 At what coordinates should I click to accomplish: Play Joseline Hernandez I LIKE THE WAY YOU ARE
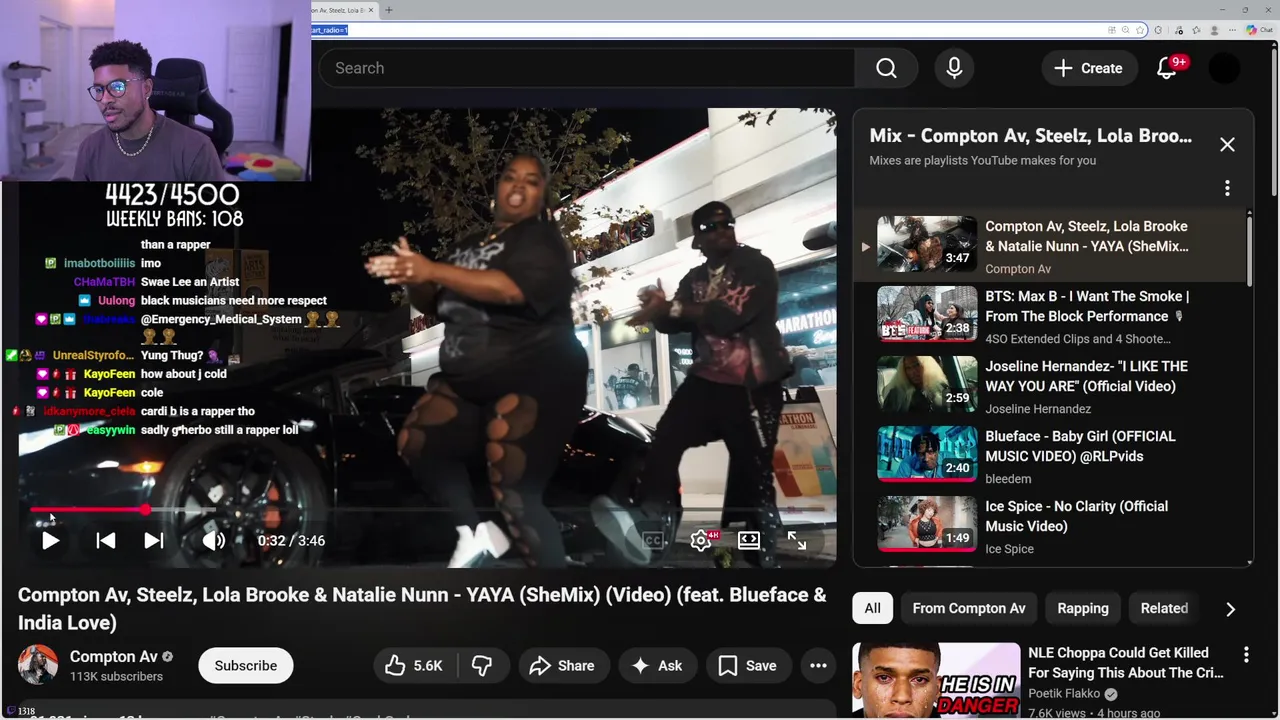tap(1050, 386)
